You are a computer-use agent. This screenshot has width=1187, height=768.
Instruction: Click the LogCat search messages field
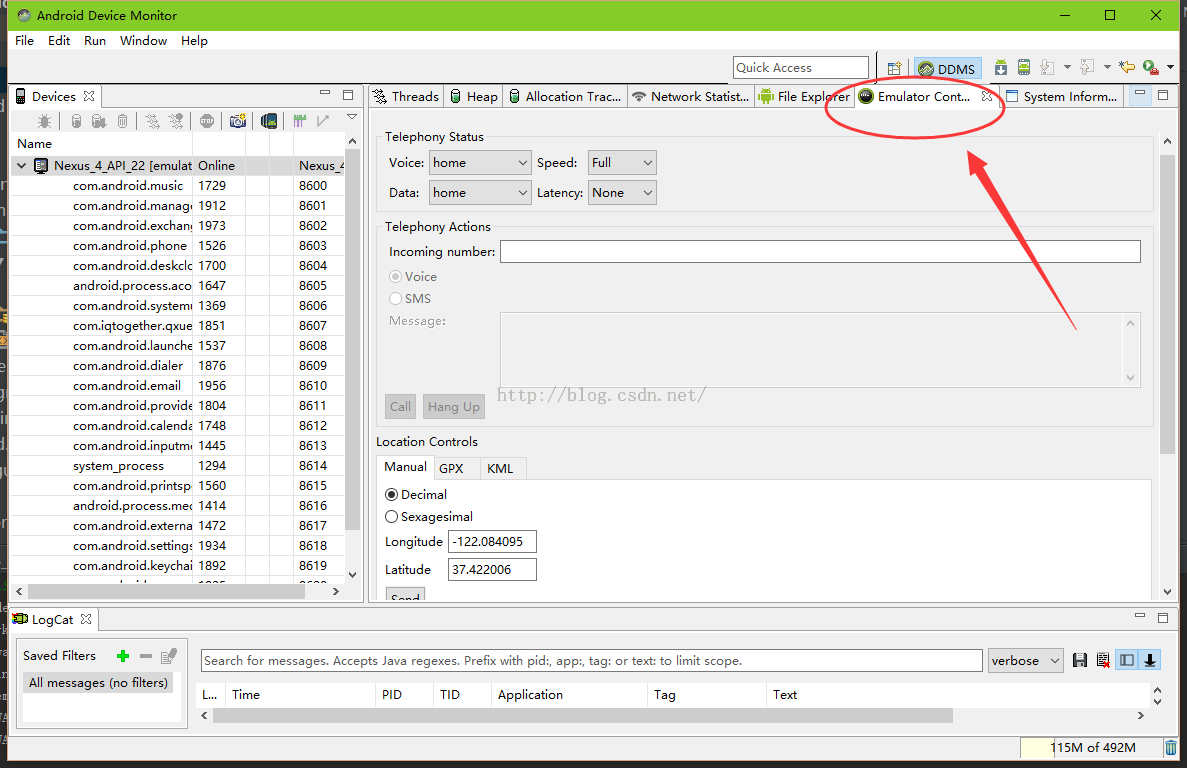coord(592,661)
